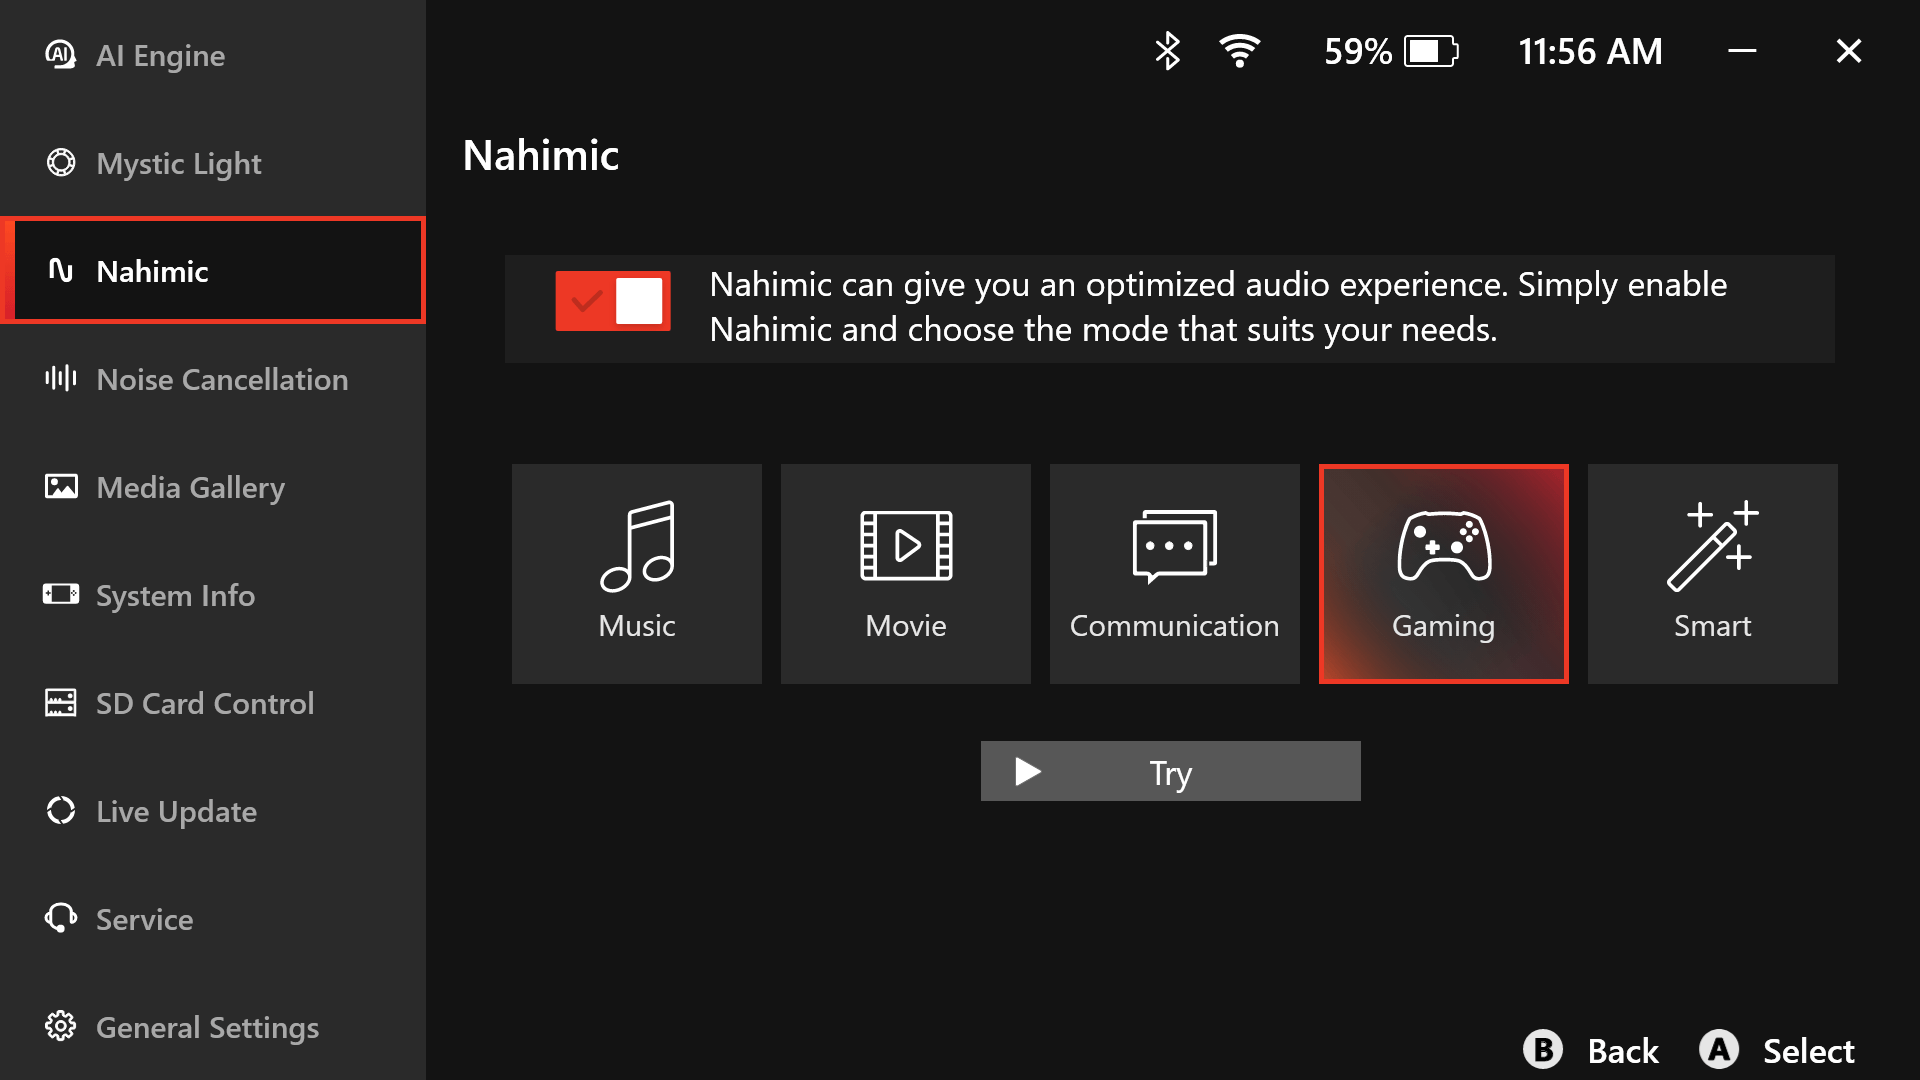Click the play triangle on Try button
Viewport: 1920px width, 1080px height.
point(1028,772)
